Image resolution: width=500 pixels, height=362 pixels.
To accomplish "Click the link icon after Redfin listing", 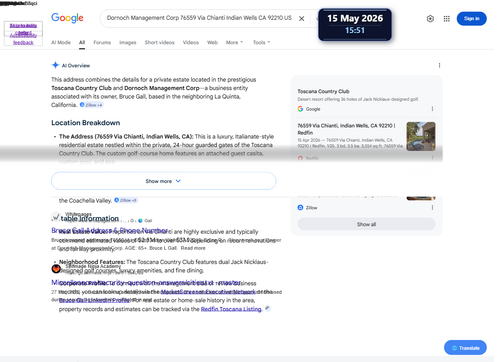I will point(267,308).
